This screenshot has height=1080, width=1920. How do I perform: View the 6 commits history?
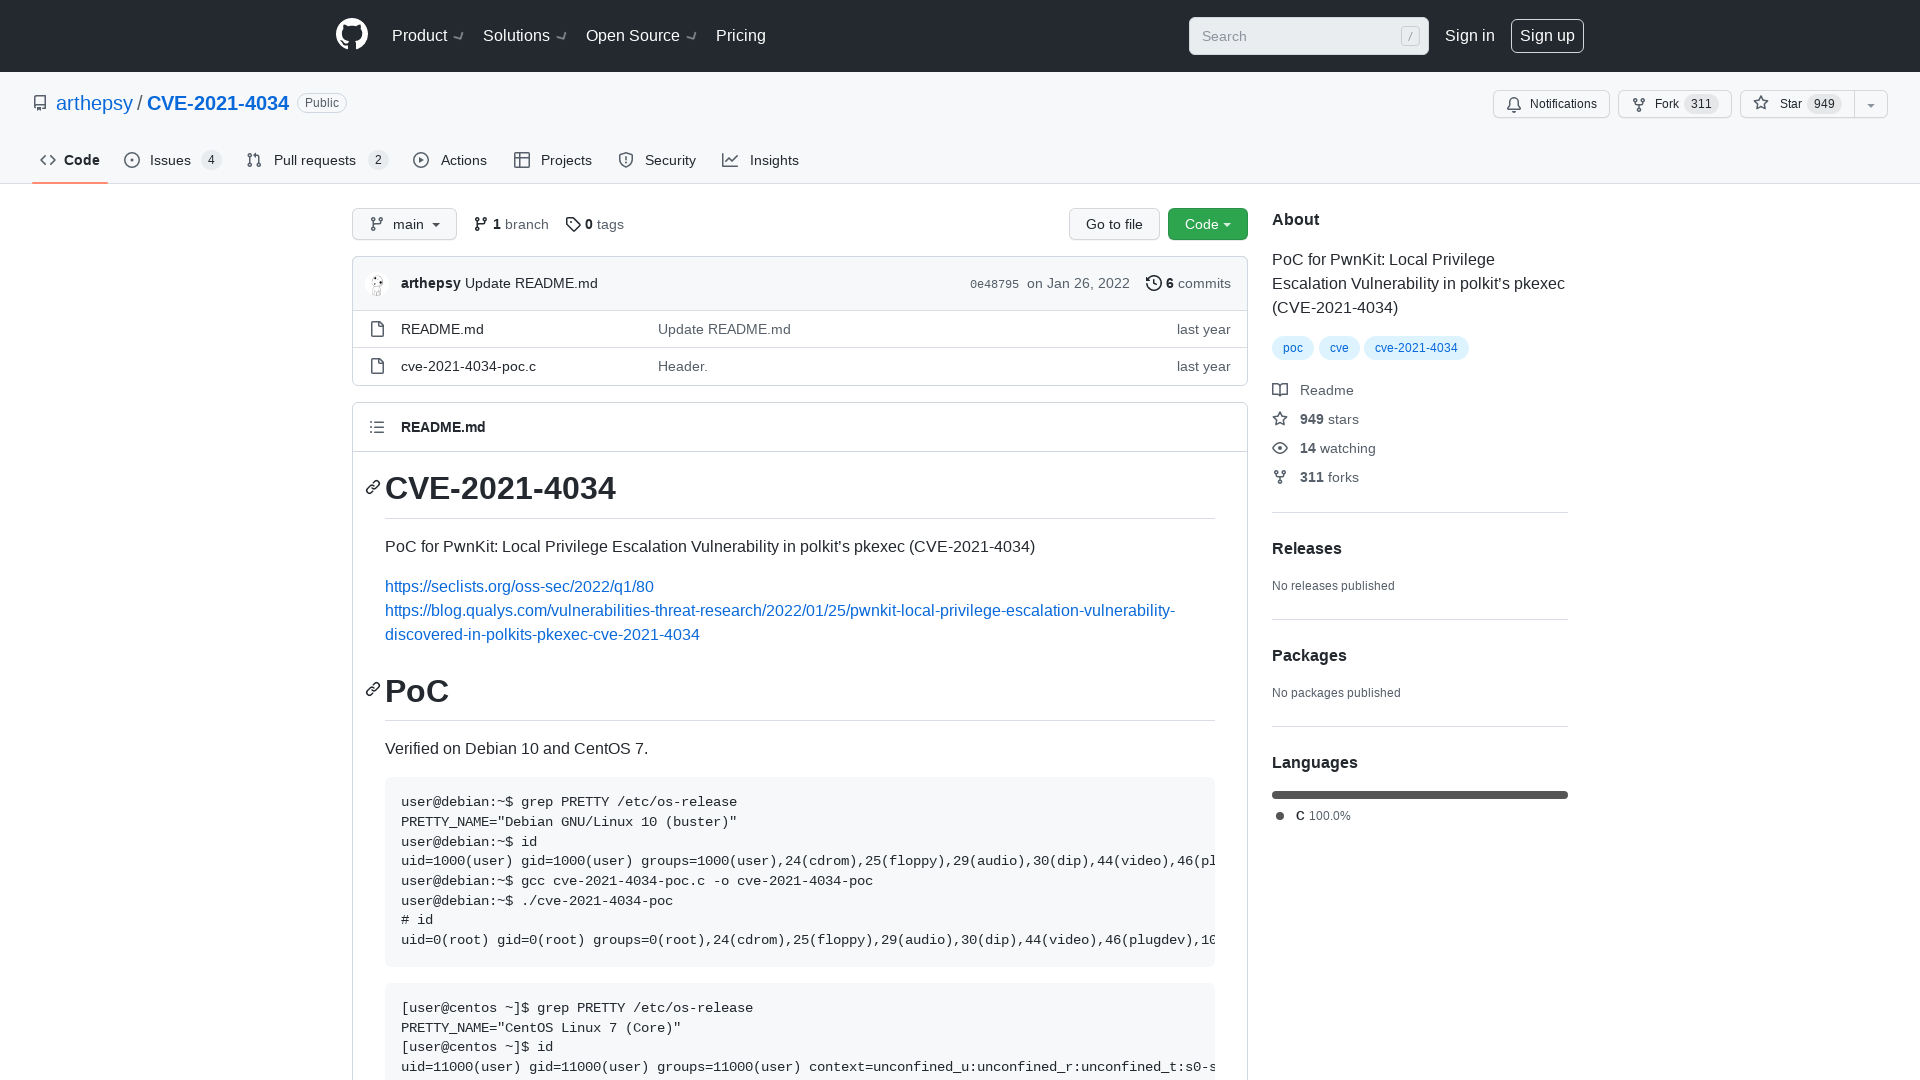(x=1188, y=283)
